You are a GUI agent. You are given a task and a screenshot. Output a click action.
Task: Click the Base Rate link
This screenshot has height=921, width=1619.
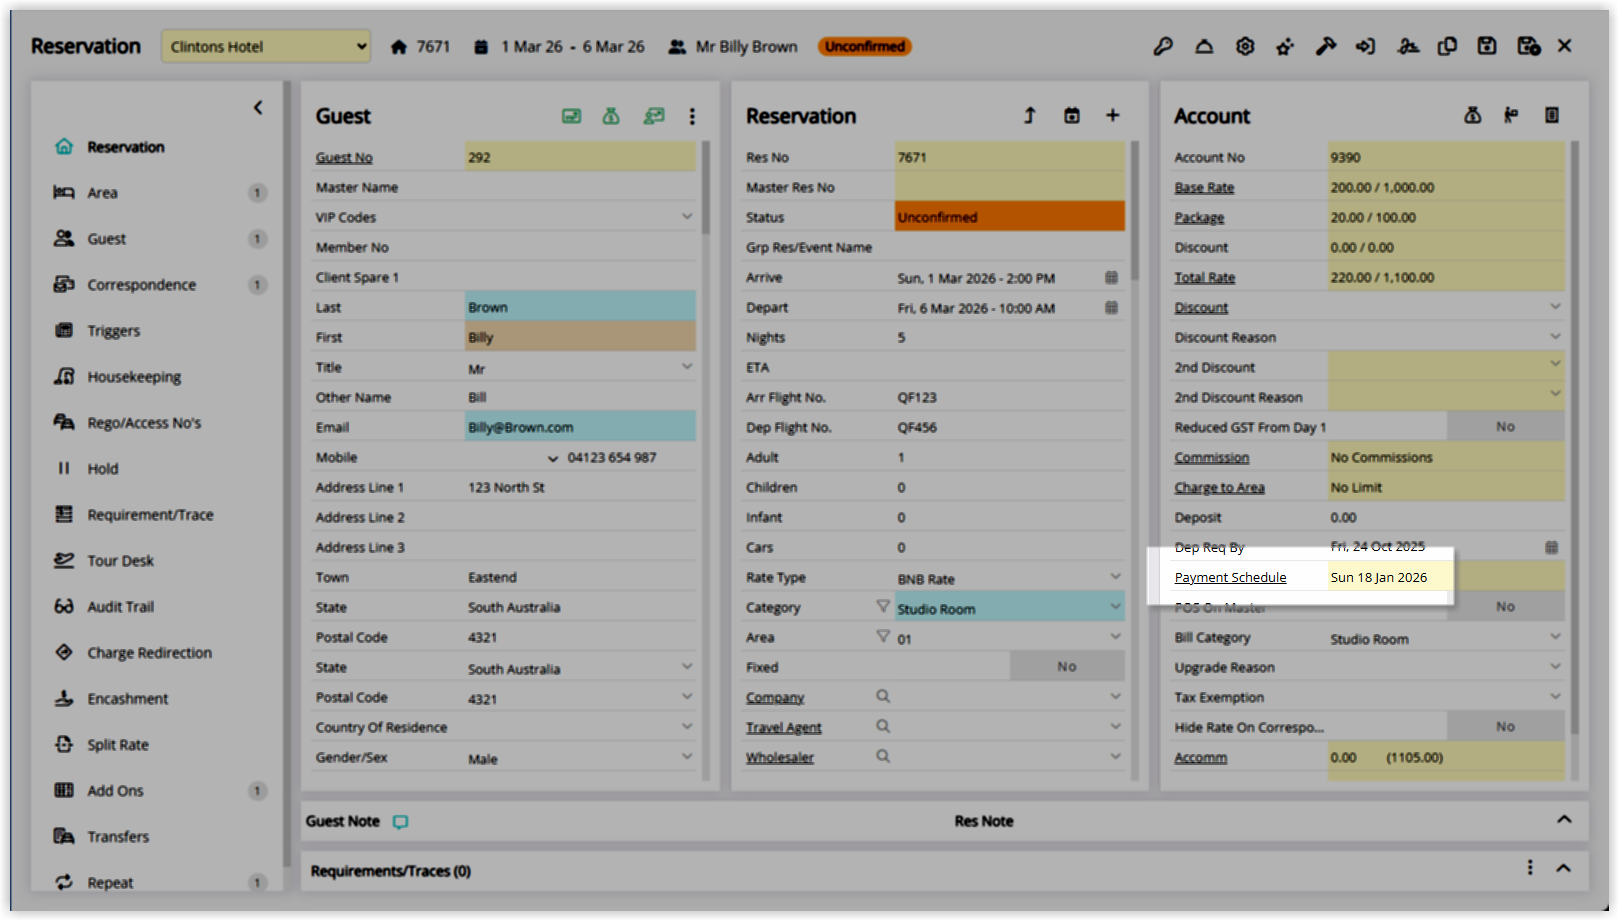(1204, 187)
